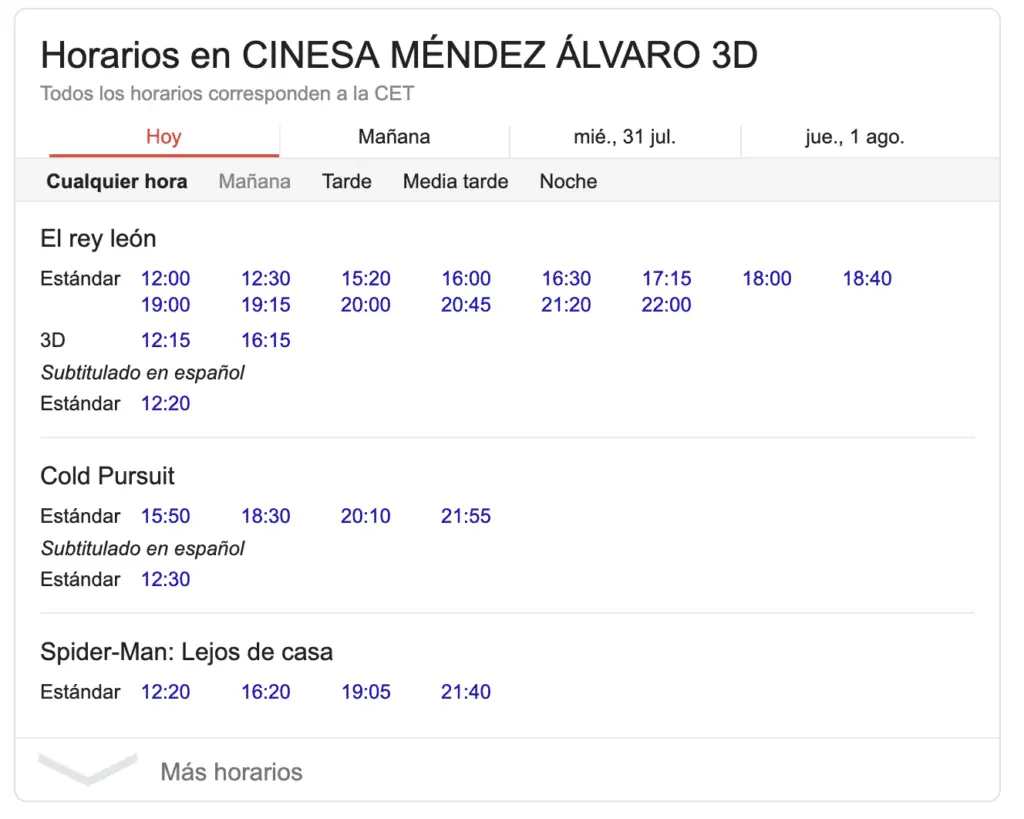Select the 12:00 showtime for El rey león
The width and height of the screenshot is (1024, 819).
[x=165, y=278]
